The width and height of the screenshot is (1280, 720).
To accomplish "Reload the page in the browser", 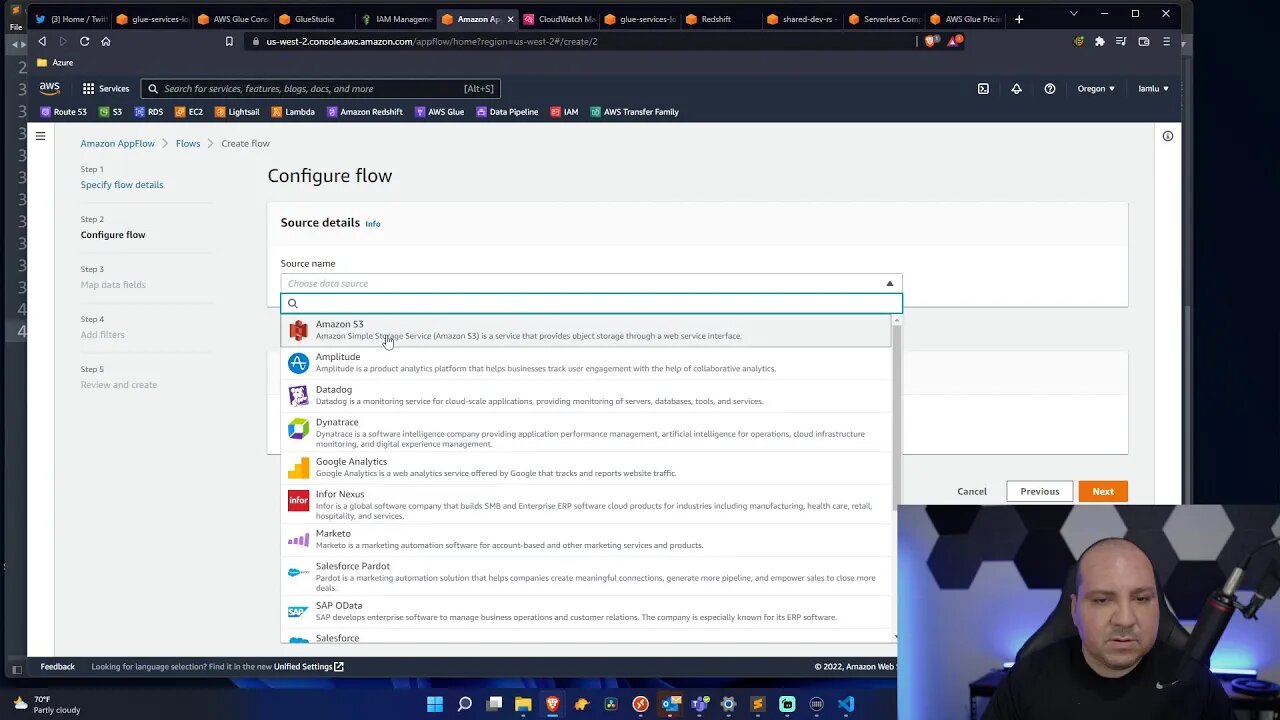I will tap(84, 41).
